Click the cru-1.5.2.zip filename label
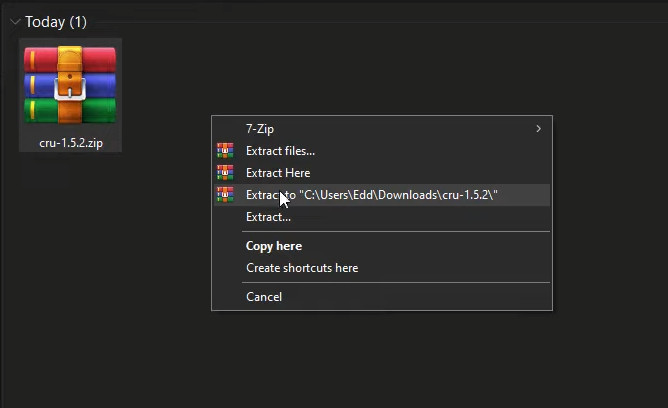 coord(70,143)
